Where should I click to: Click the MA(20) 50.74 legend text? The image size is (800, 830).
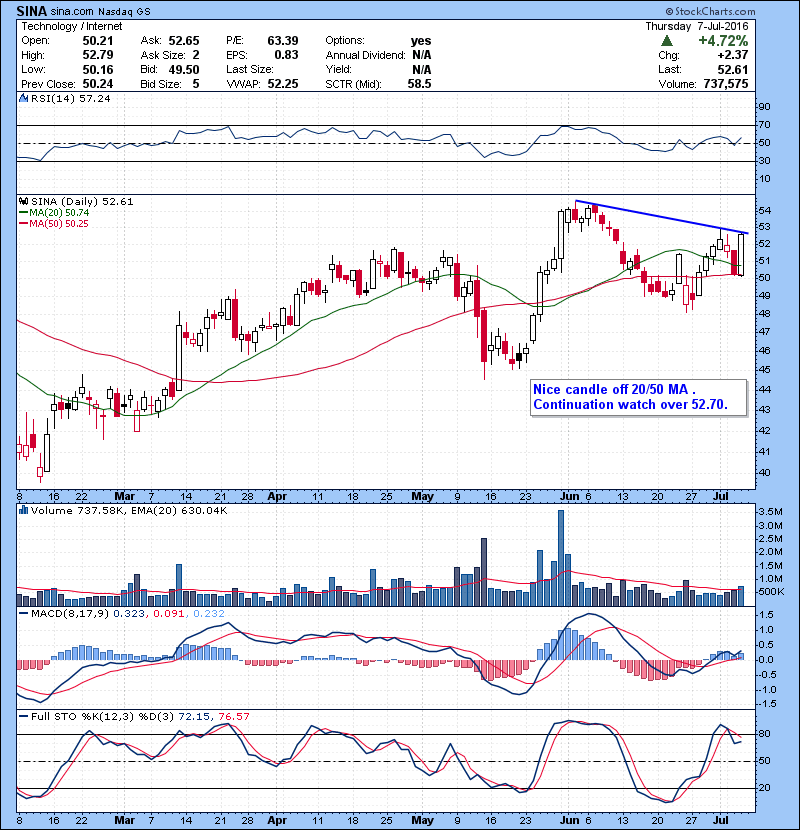(59, 213)
